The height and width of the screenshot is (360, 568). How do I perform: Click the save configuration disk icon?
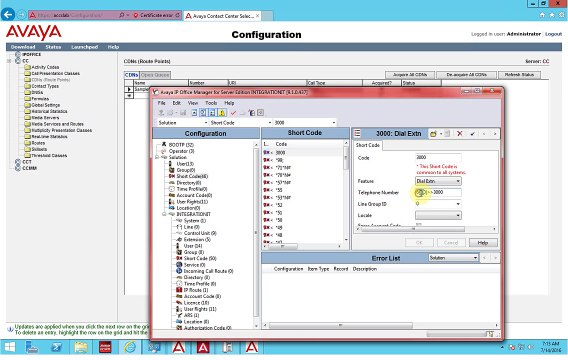coord(183,113)
